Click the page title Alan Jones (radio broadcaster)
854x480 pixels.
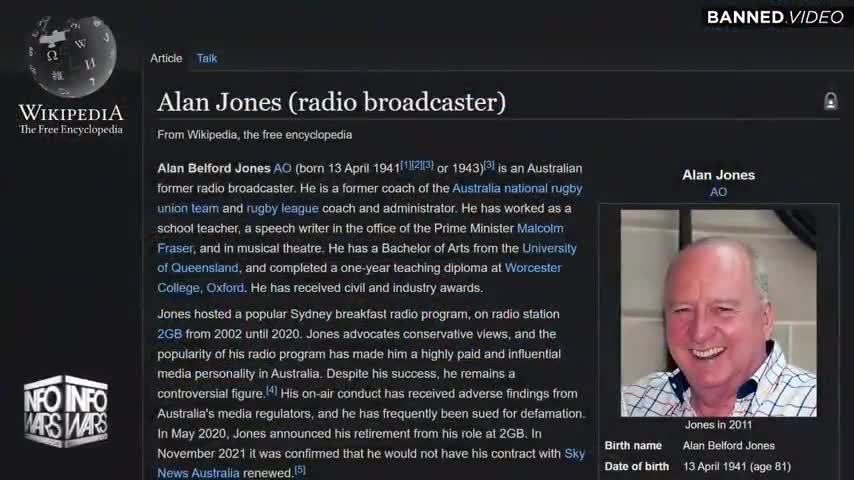[332, 102]
